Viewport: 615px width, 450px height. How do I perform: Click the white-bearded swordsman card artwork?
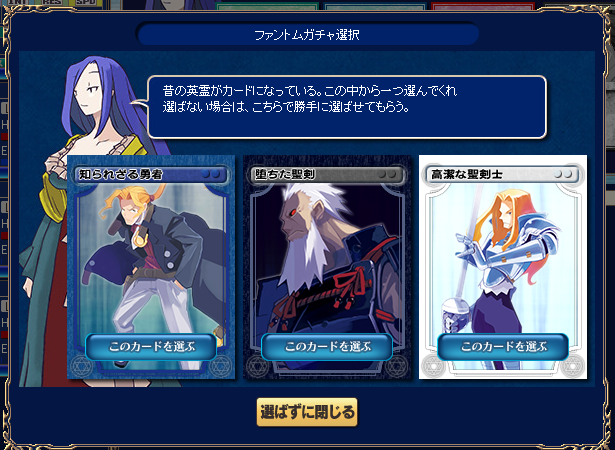pyautogui.click(x=327, y=259)
